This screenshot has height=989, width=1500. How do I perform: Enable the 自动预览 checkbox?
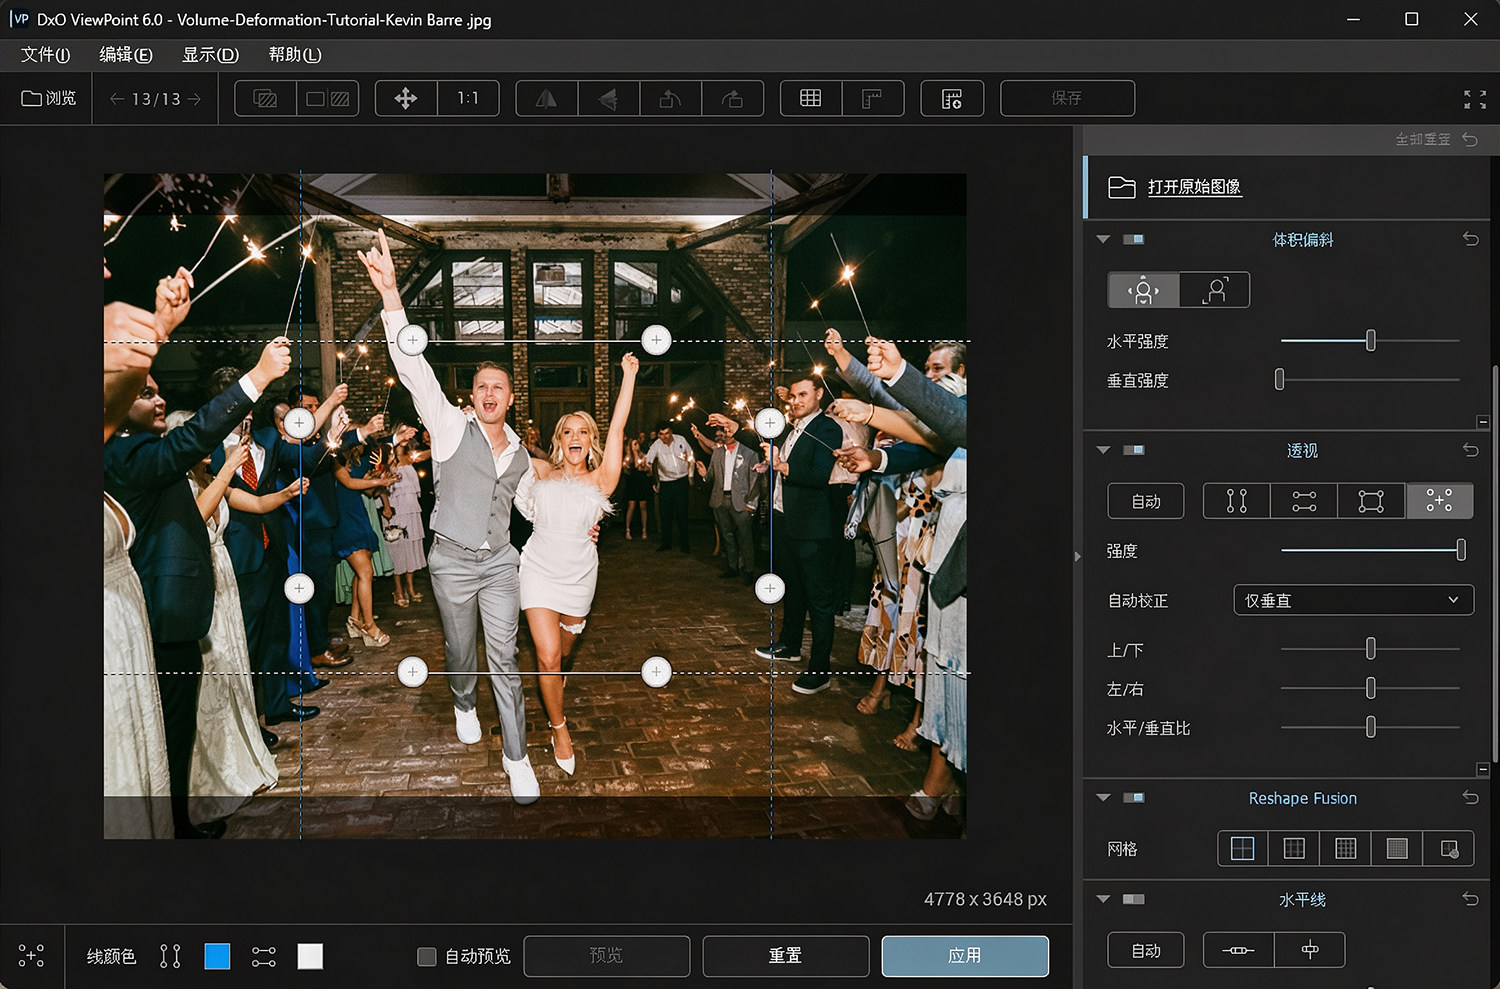pos(427,957)
